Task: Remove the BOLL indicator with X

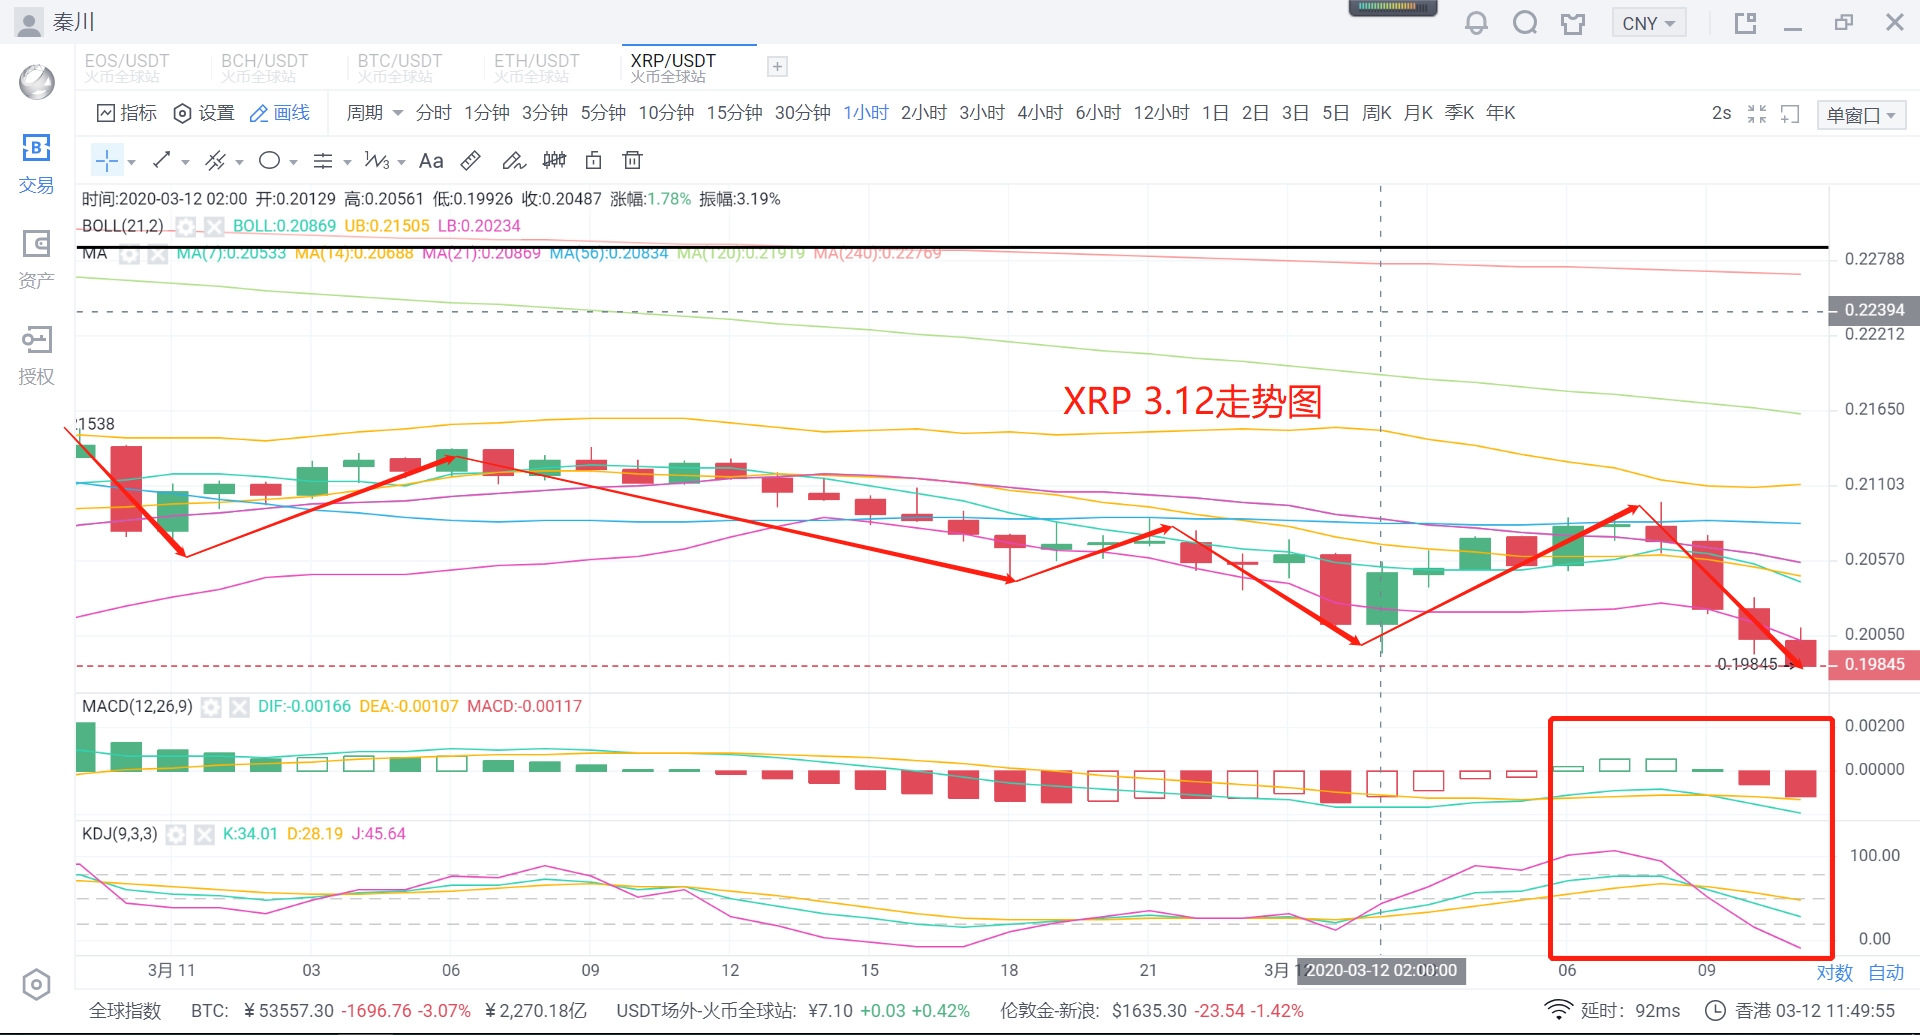Action: [x=214, y=226]
